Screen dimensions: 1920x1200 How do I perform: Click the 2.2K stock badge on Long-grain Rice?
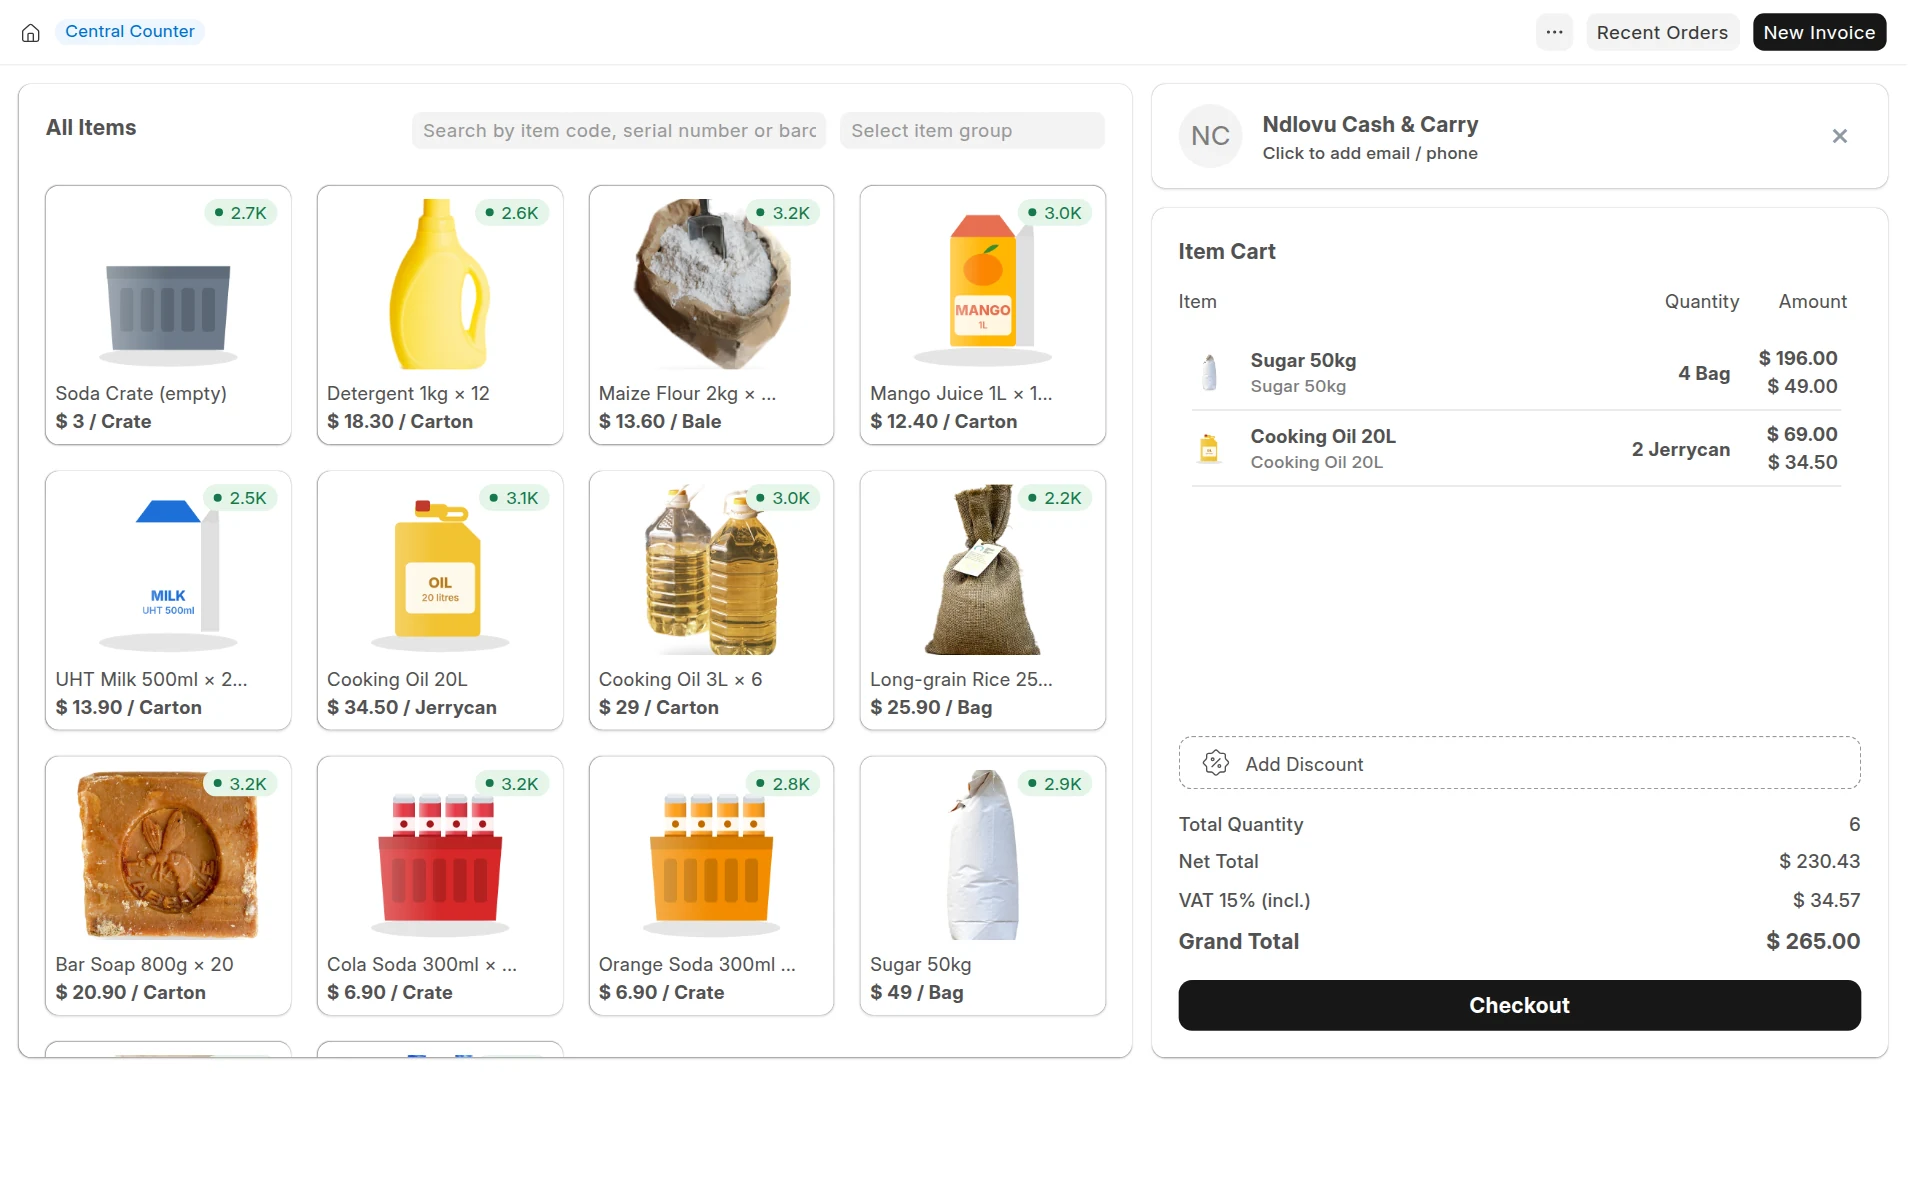[x=1055, y=498]
